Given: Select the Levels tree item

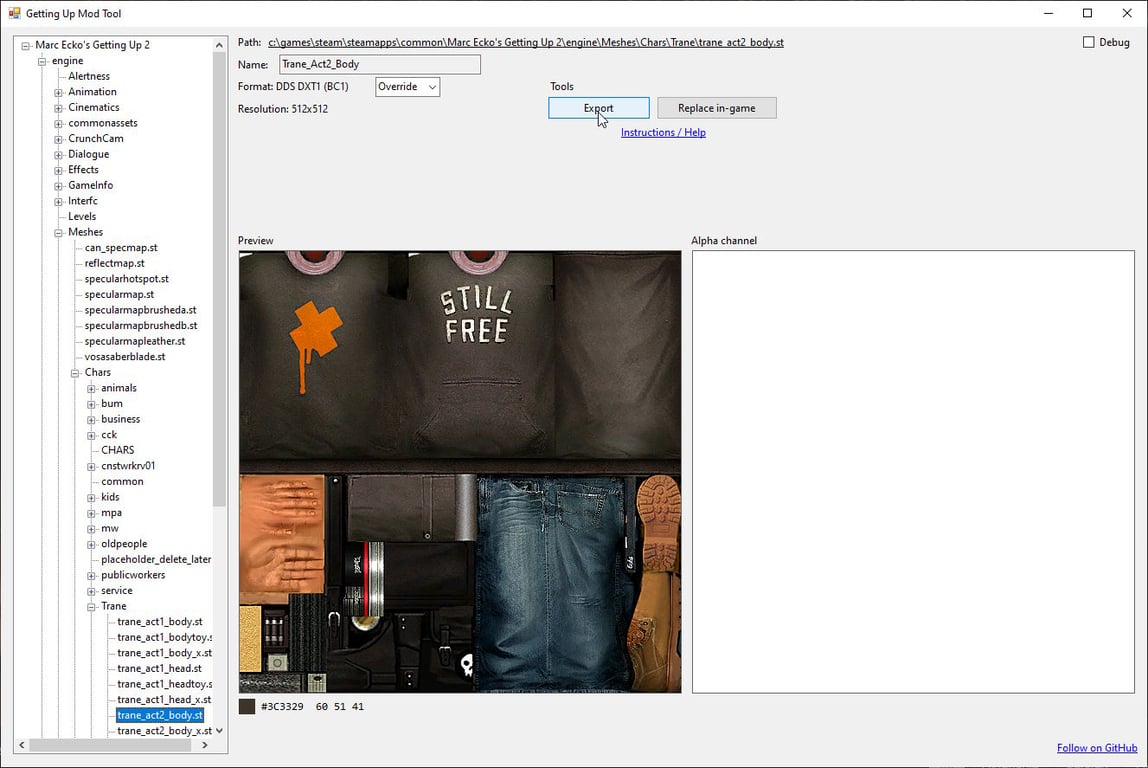Looking at the screenshot, I should (x=82, y=217).
